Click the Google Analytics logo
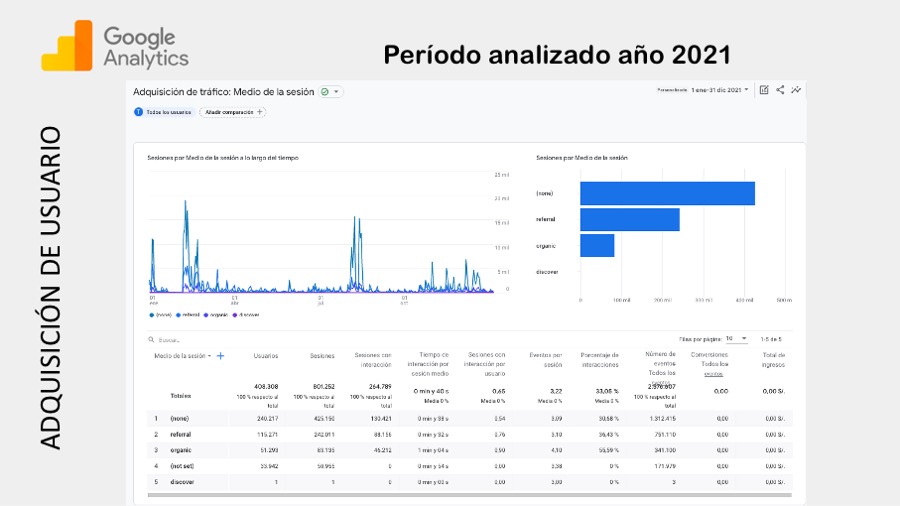The image size is (900, 506). (115, 46)
